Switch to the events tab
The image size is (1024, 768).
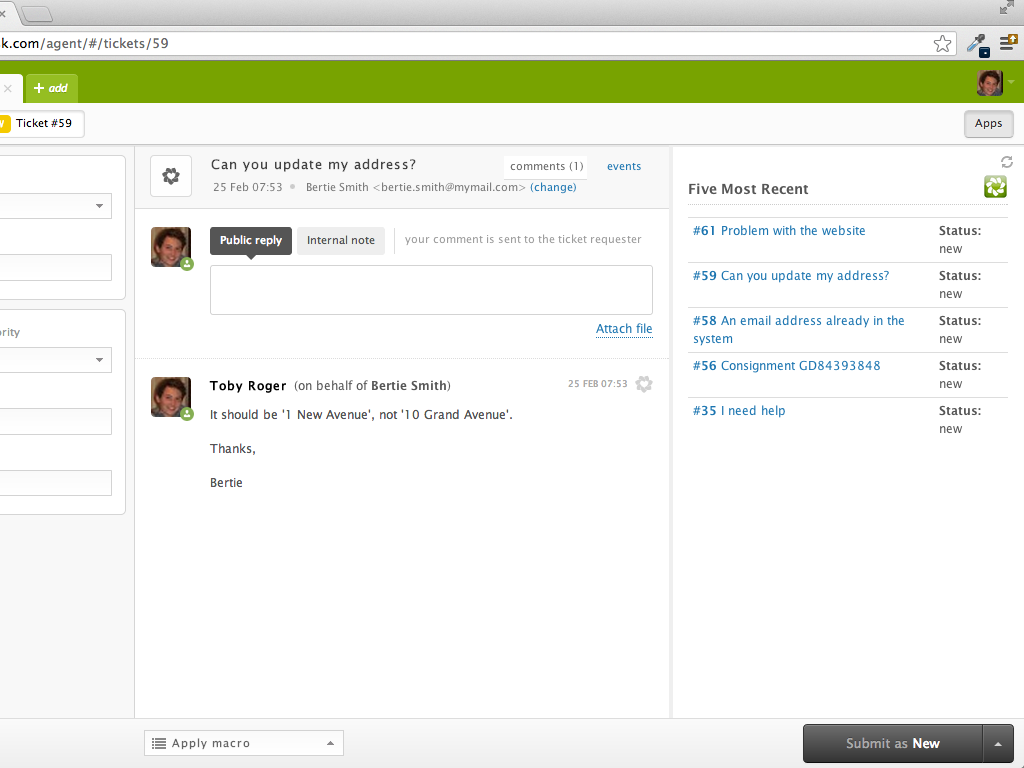pyautogui.click(x=624, y=166)
